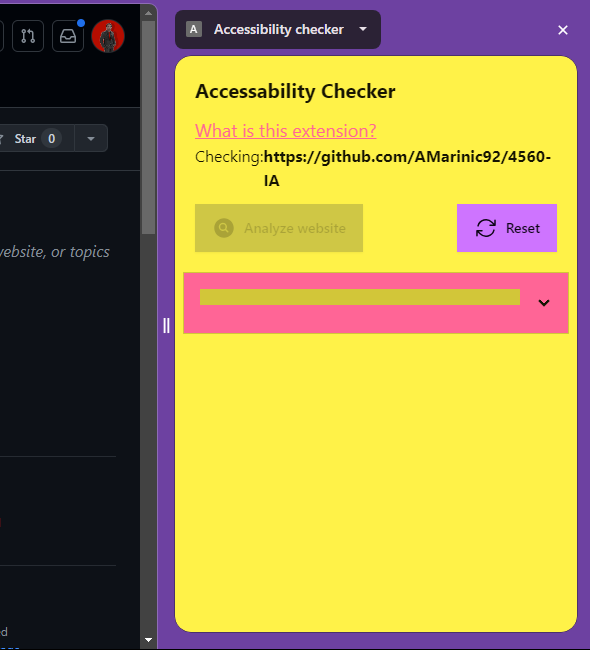590x650 pixels.
Task: Click the 'A' extension icon in the side panel header
Action: [x=194, y=29]
